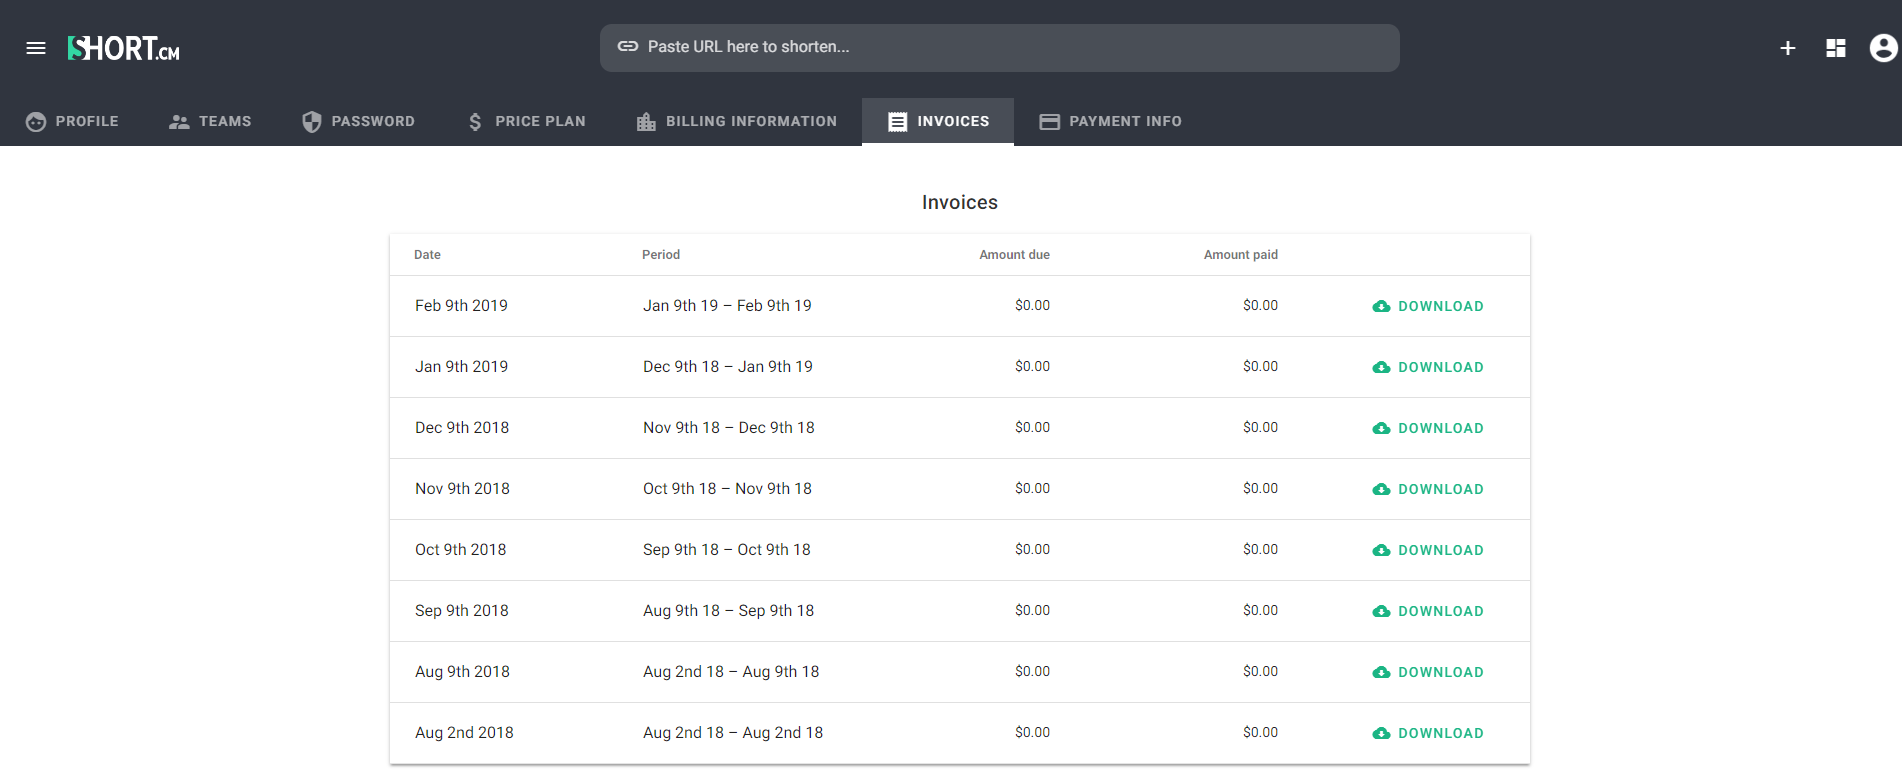Click the Amount due column header

click(1014, 255)
